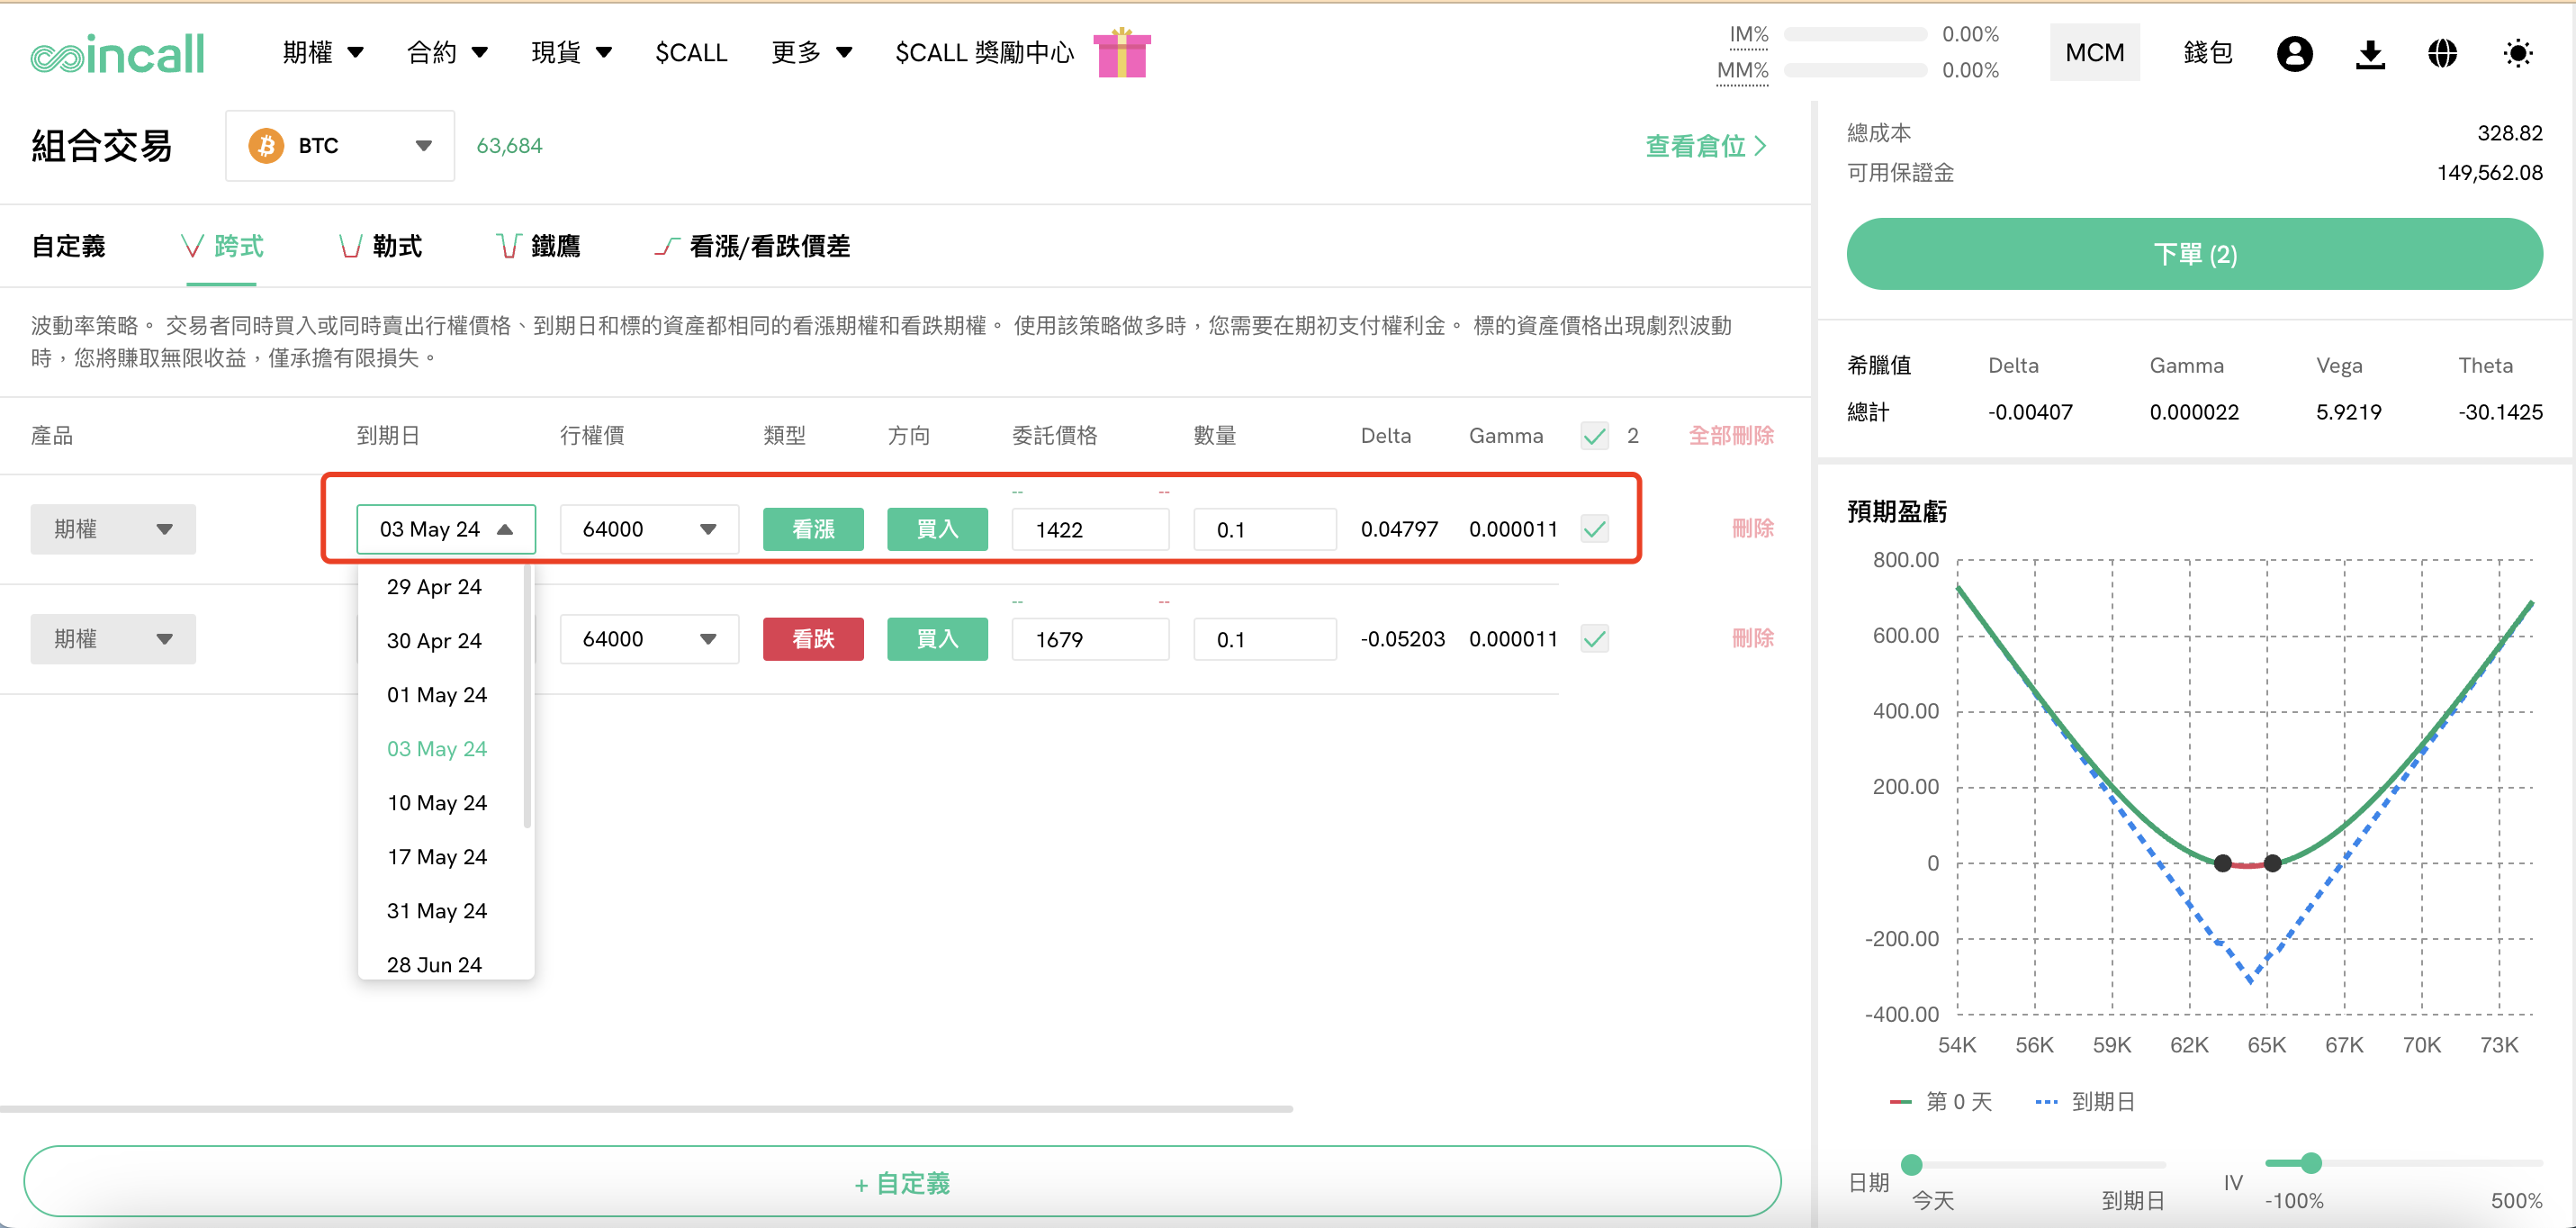Click the call/put spread shape icon

click(667, 246)
